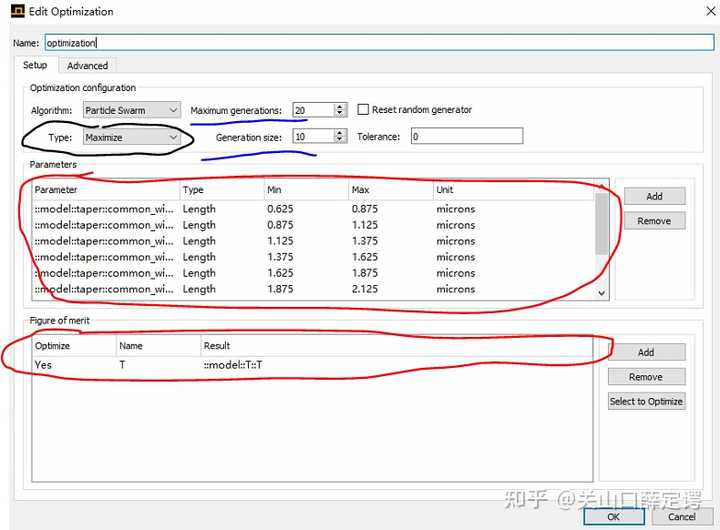Screen dimensions: 720x530
Task: Enable Reset random generator checkbox
Action: tap(363, 109)
